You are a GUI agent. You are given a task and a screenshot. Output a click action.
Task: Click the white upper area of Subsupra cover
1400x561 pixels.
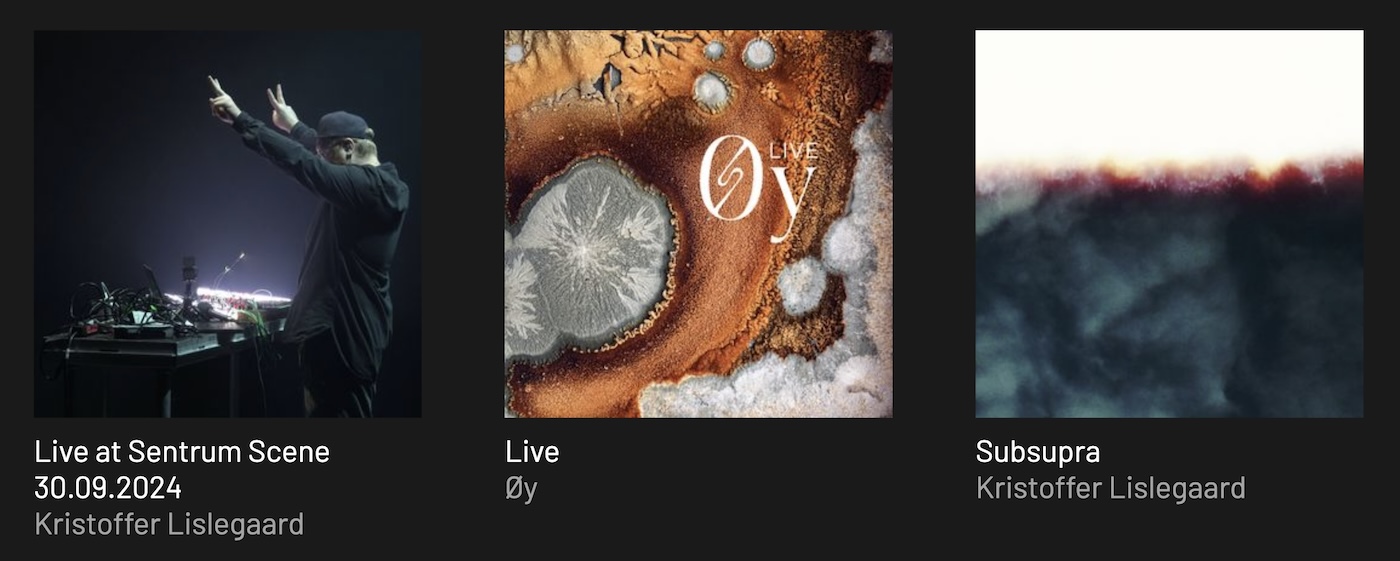coord(1169,93)
